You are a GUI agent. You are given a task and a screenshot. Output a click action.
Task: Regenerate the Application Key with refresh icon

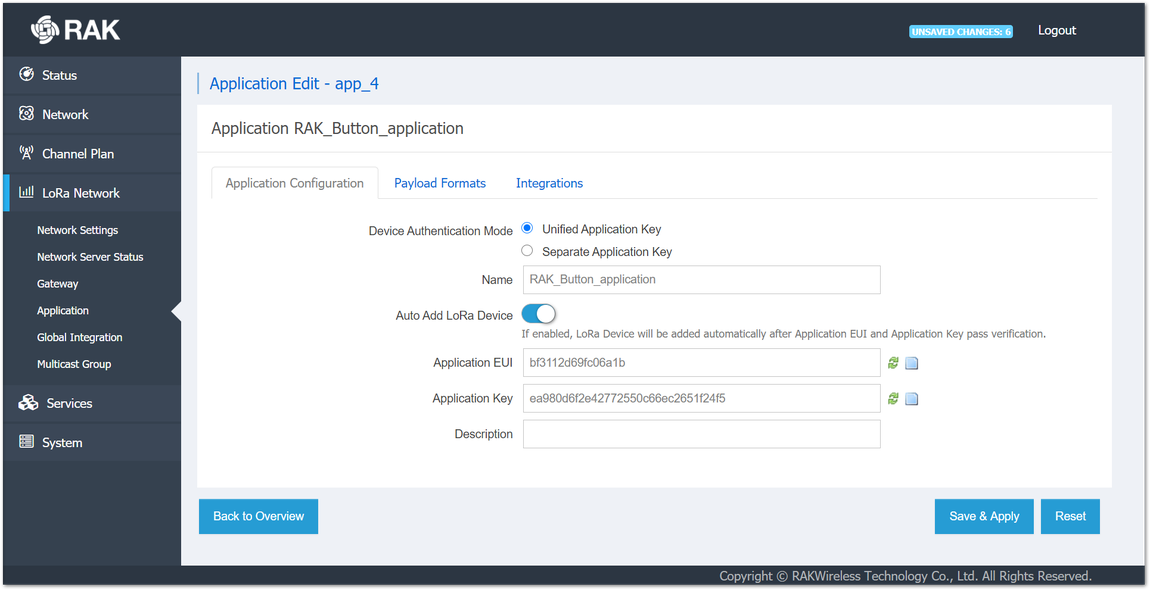click(x=893, y=398)
